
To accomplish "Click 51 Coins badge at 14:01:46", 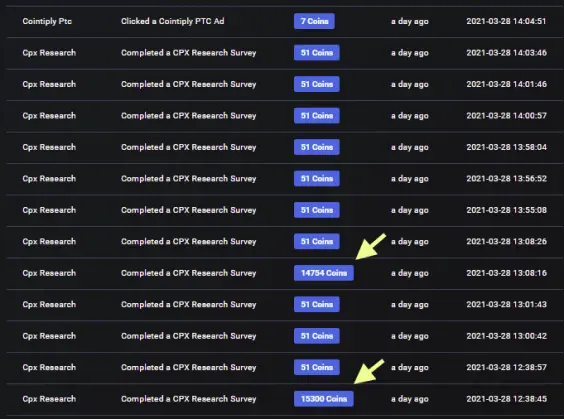I will tap(317, 84).
